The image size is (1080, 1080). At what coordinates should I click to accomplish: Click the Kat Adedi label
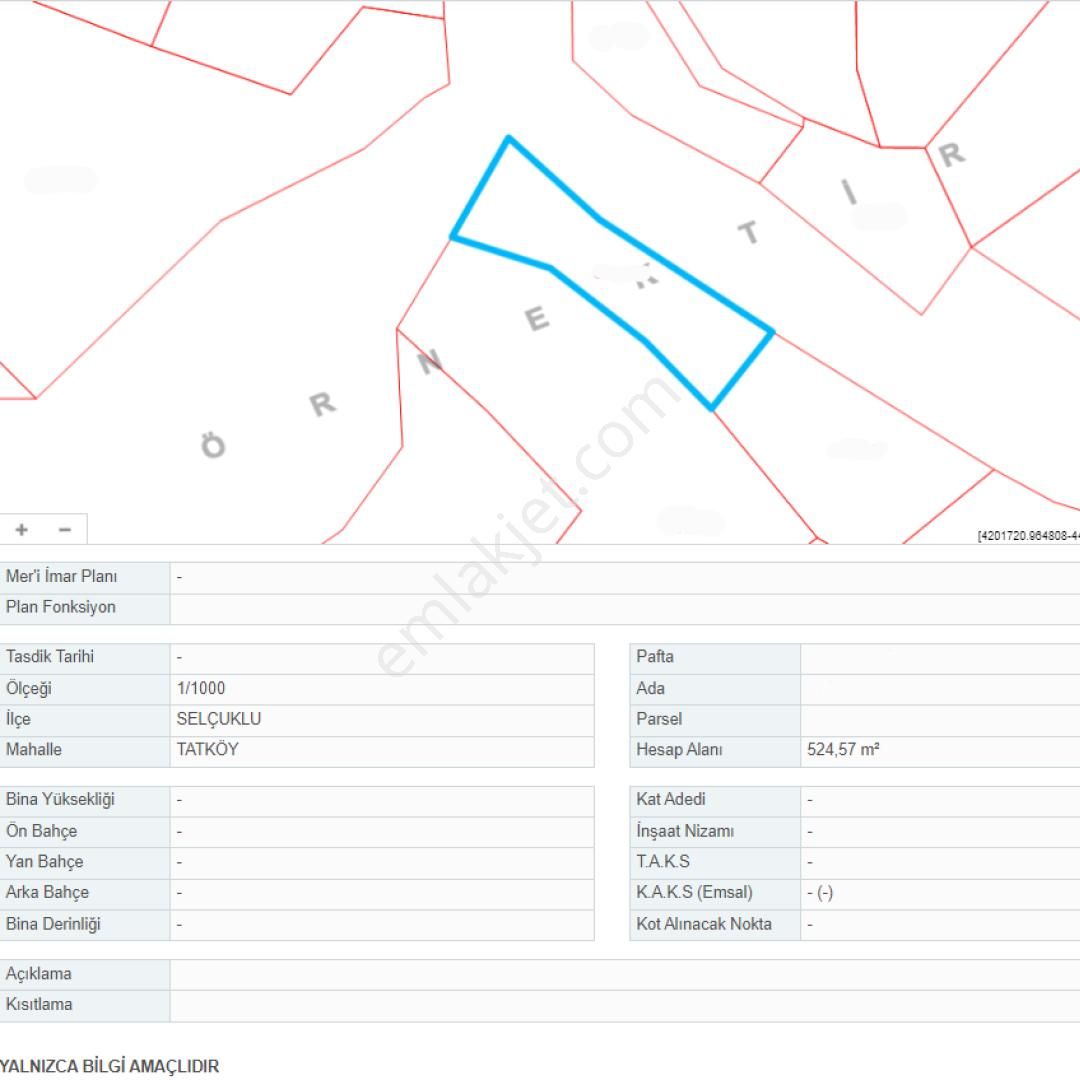[x=671, y=800]
